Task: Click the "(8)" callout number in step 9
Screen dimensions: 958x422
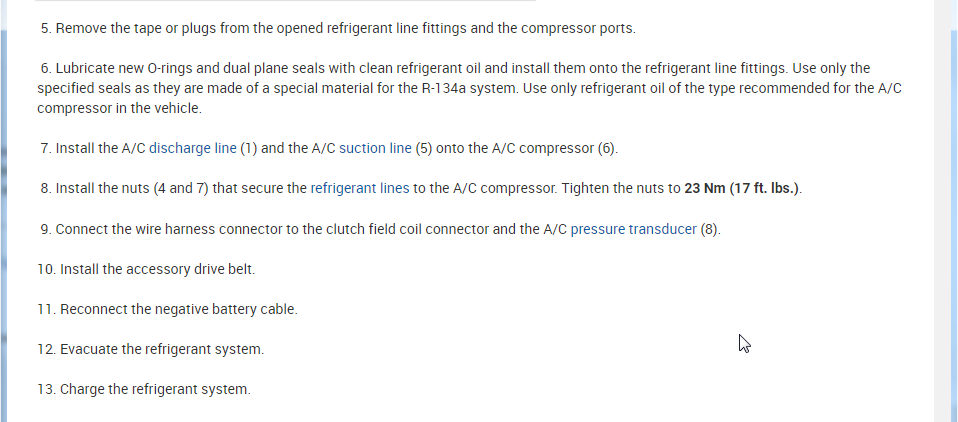Action: (709, 229)
